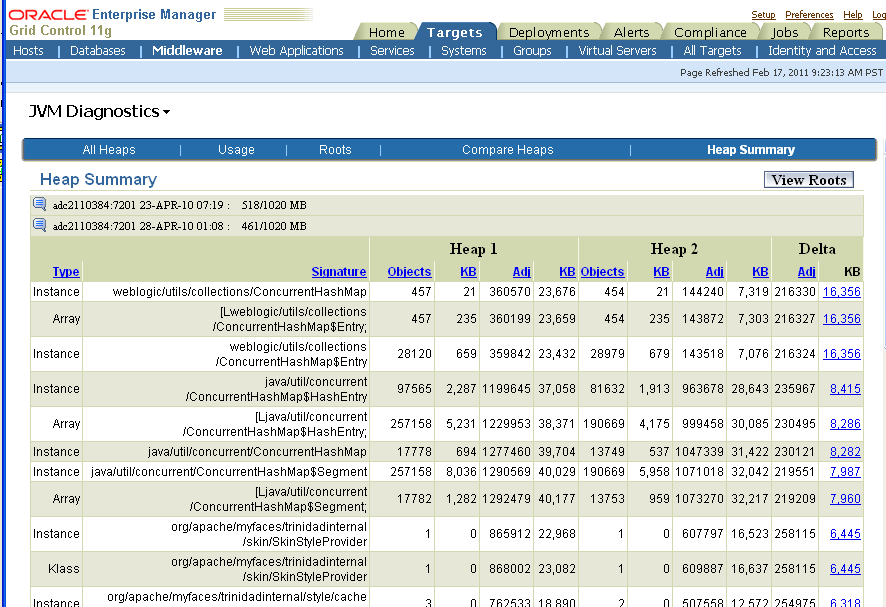Click the comment icon for the 28-APR-10 heap
The image size is (886, 607).
click(40, 225)
